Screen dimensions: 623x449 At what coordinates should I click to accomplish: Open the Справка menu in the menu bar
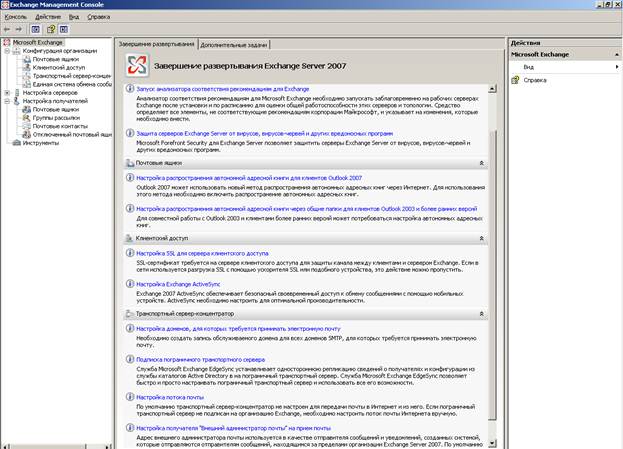[x=99, y=17]
